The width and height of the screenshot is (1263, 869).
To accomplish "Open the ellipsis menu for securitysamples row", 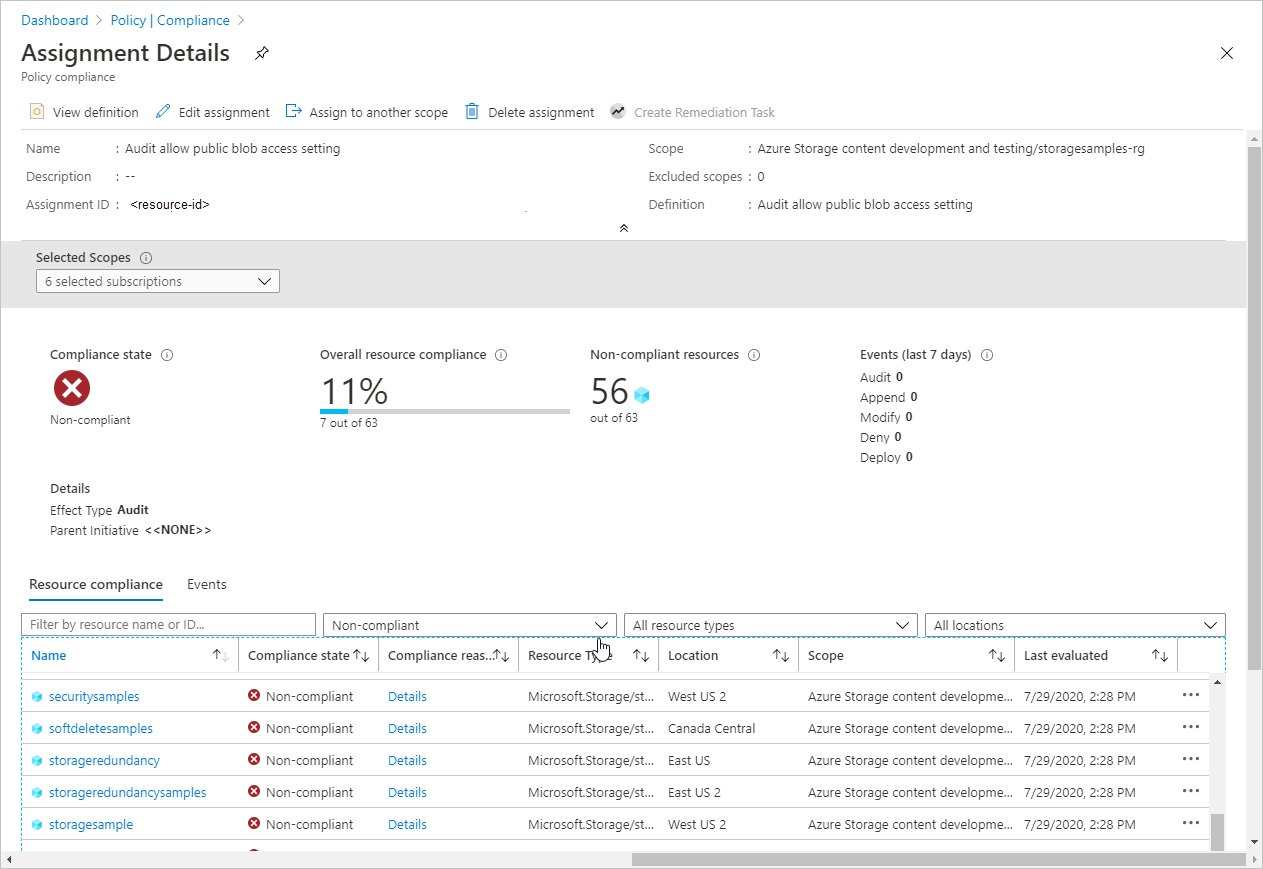I will (1190, 696).
